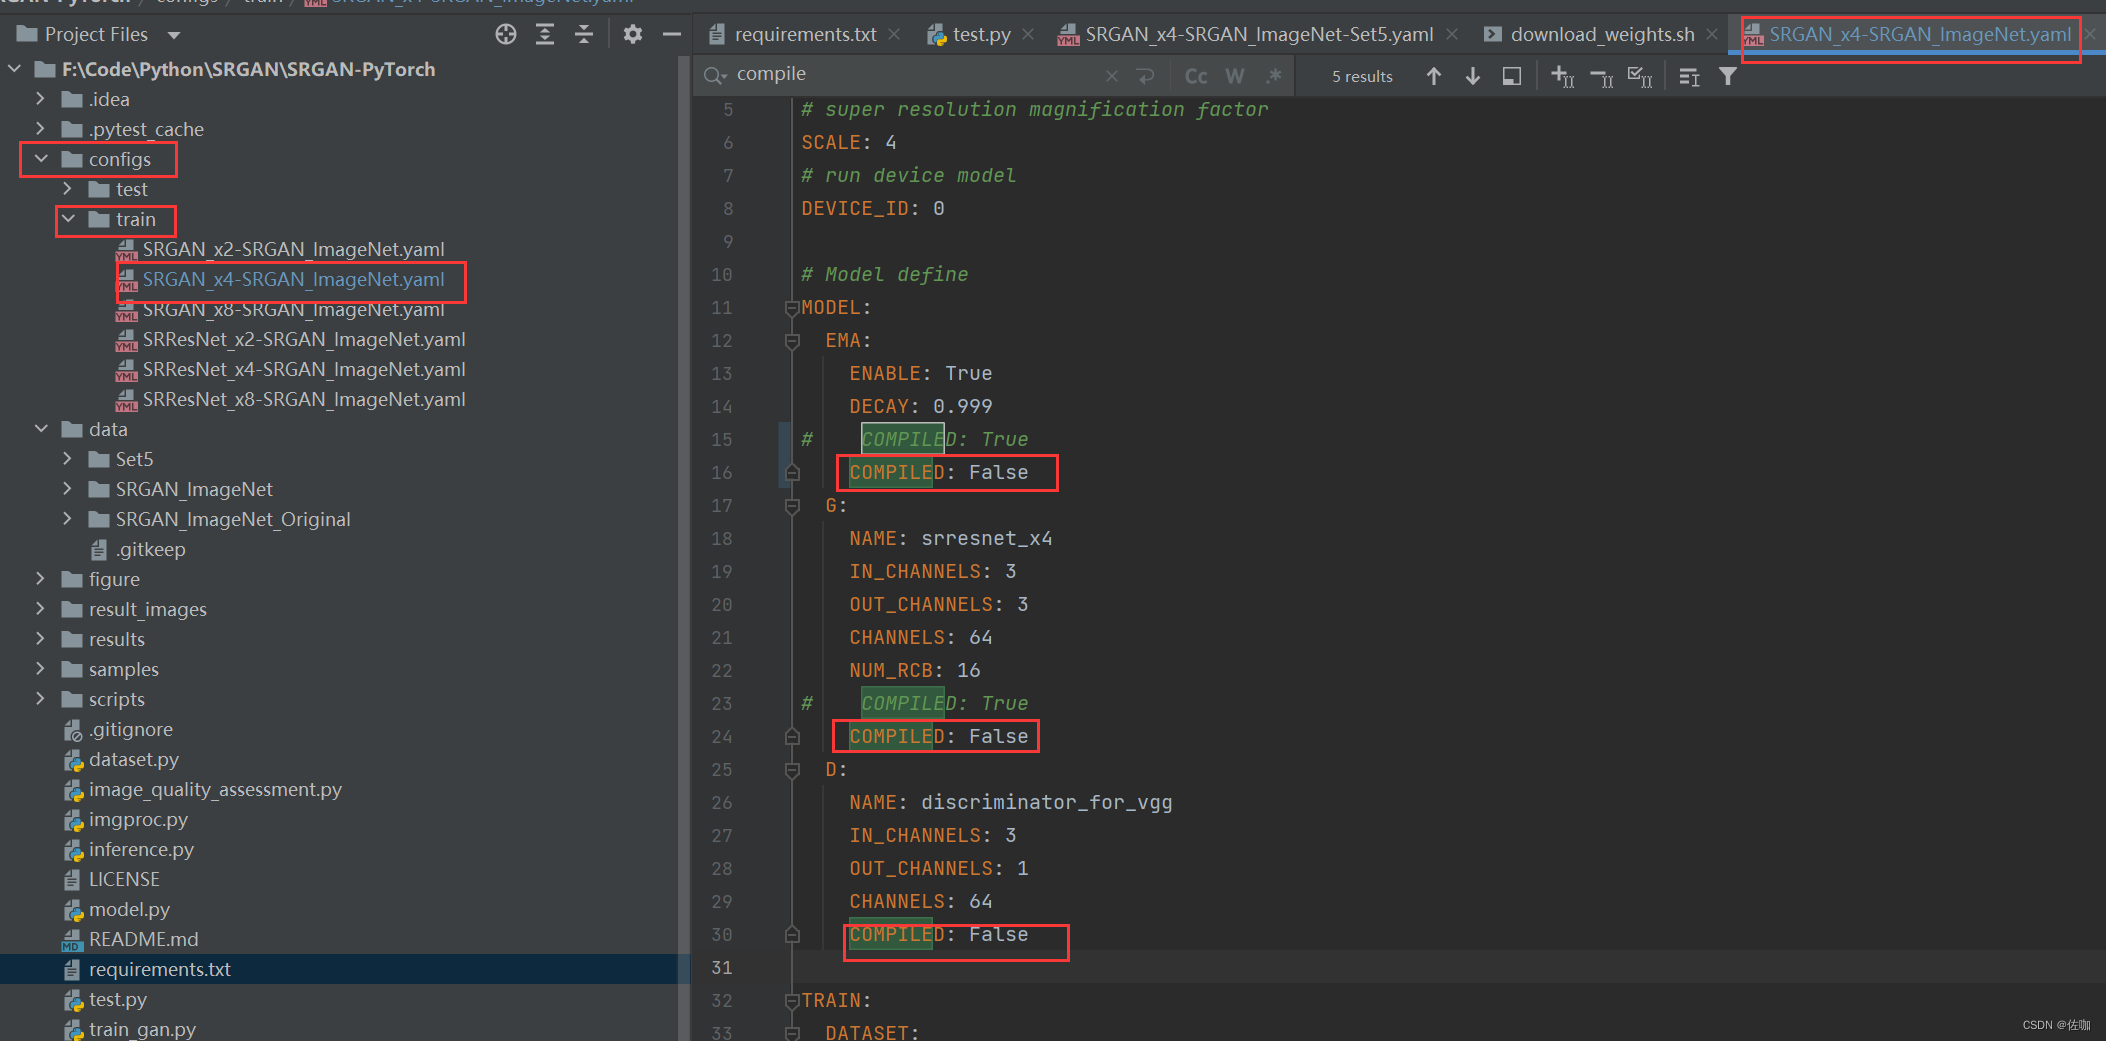Collapse the data folder
Screen dimensions: 2106x1041
coord(41,429)
